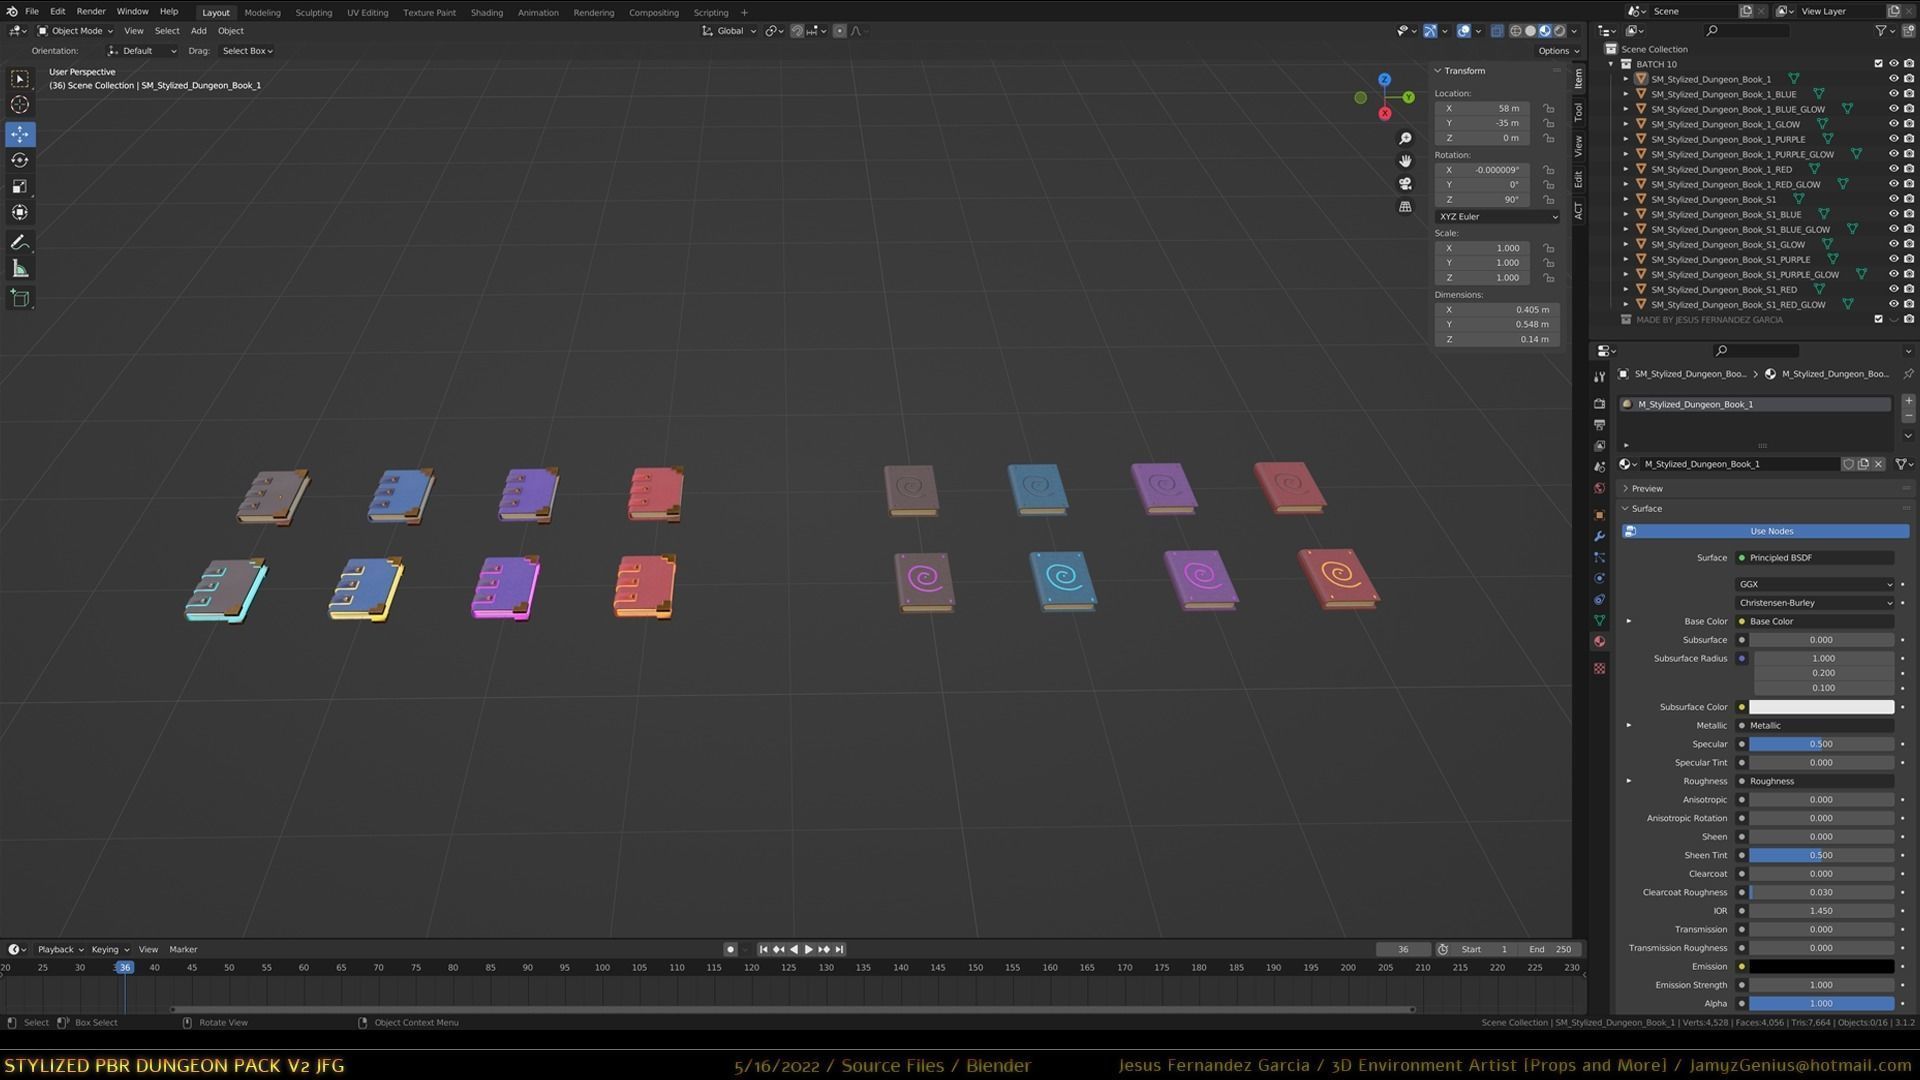Open the XYZ Euler rotation mode dropdown
Viewport: 1920px width, 1080px height.
(x=1497, y=217)
